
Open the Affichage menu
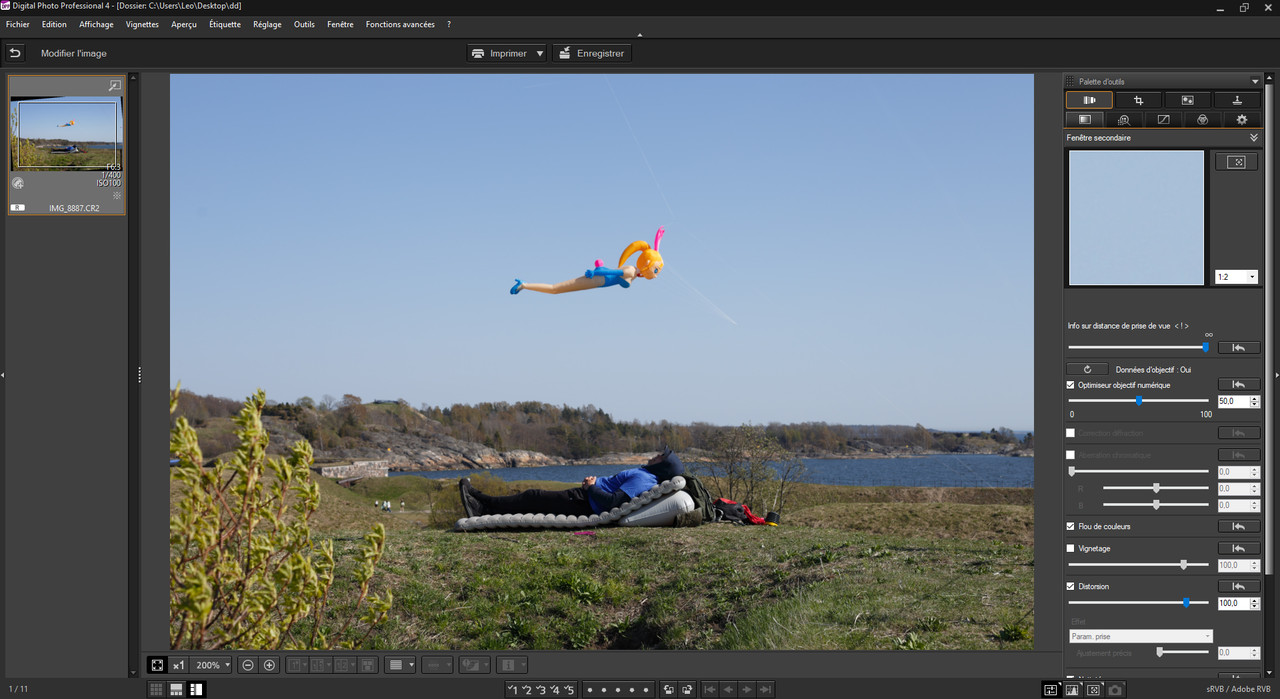click(96, 24)
